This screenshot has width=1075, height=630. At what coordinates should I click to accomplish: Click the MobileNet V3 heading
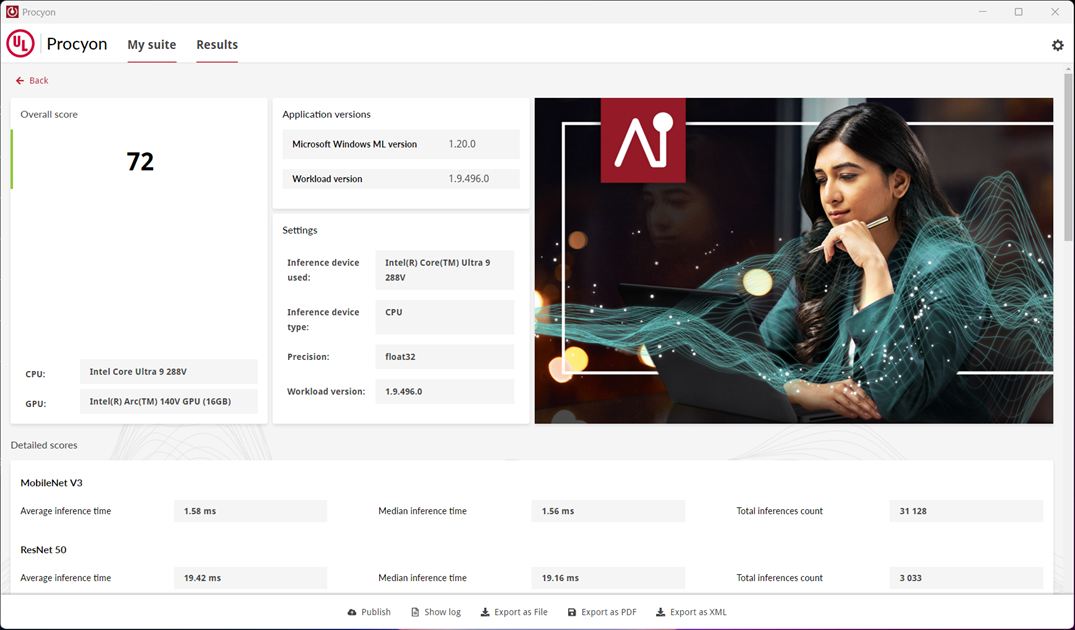[51, 483]
